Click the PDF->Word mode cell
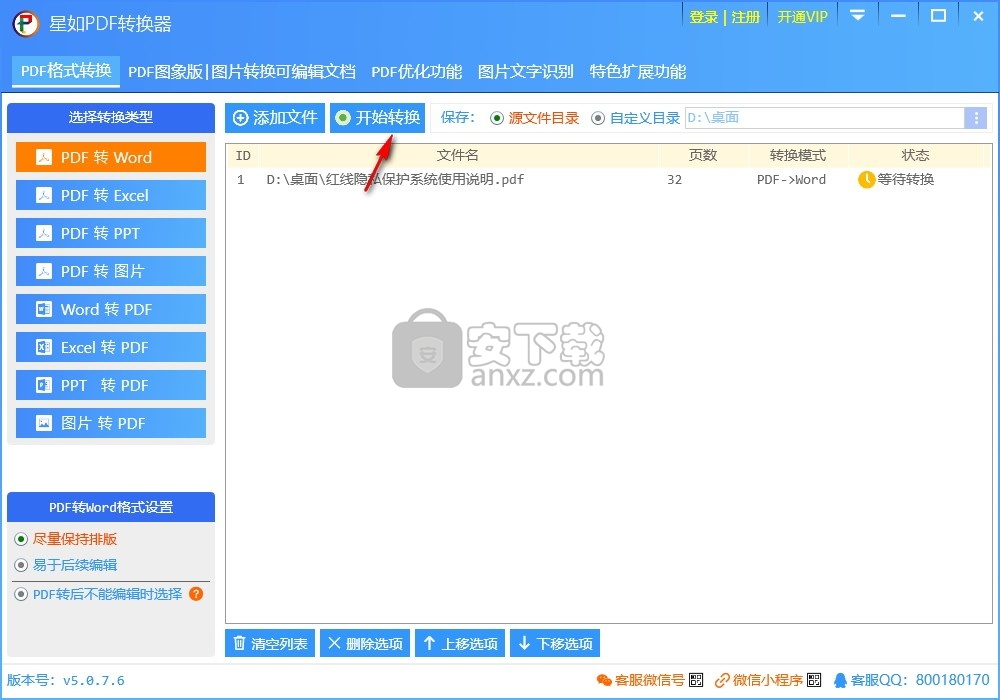This screenshot has width=1000, height=700. (791, 180)
